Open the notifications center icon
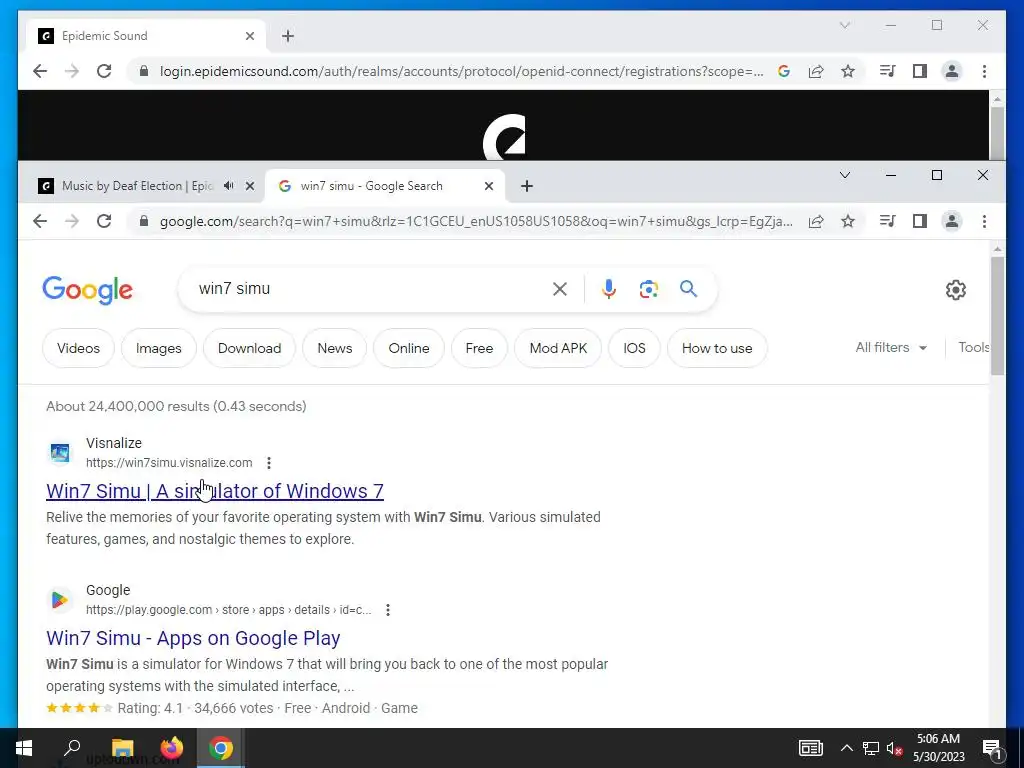This screenshot has height=768, width=1024. click(x=992, y=748)
